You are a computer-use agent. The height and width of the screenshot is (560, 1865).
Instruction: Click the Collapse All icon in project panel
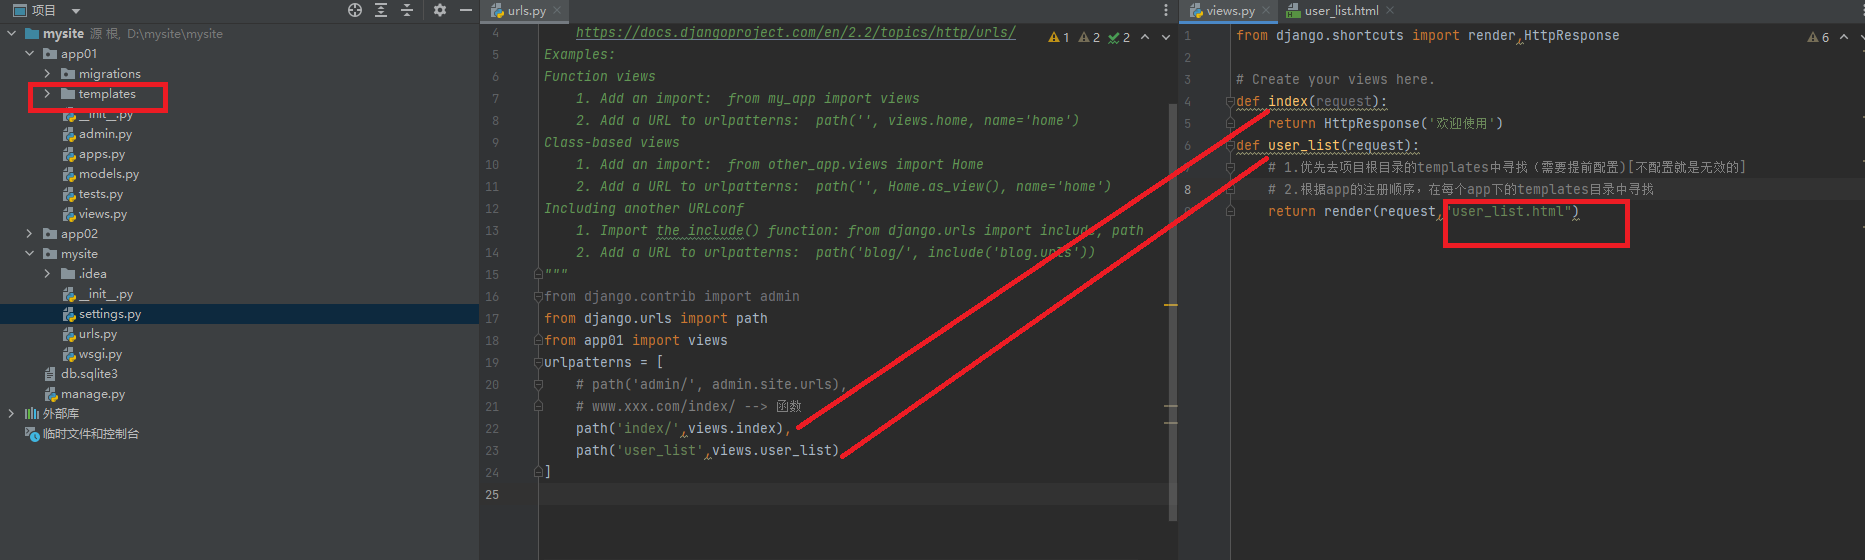coord(407,10)
